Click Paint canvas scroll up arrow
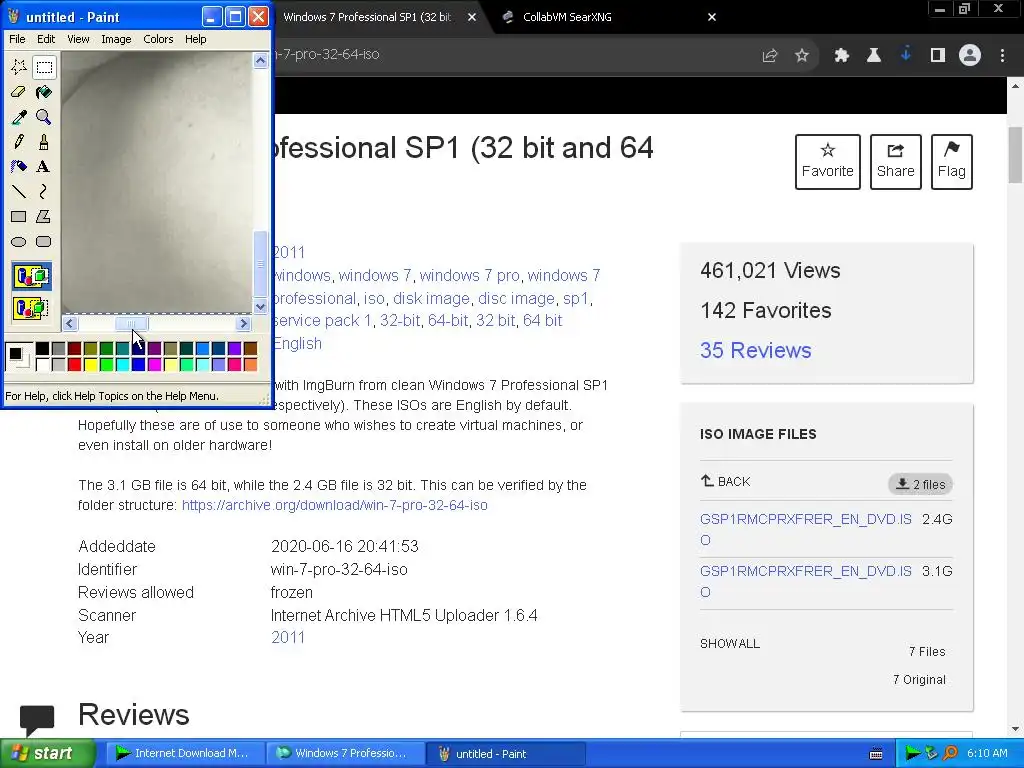Screen dimensions: 1024x768 point(261,61)
